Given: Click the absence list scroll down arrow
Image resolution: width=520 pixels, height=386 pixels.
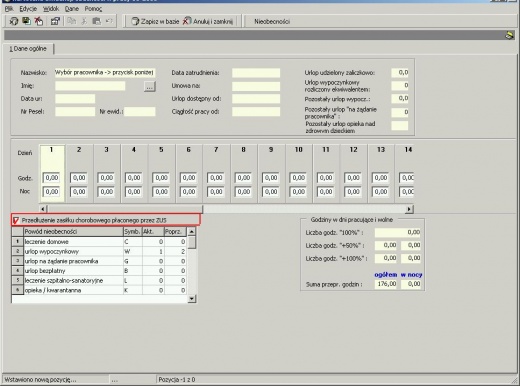Looking at the screenshot, I should coord(192,299).
